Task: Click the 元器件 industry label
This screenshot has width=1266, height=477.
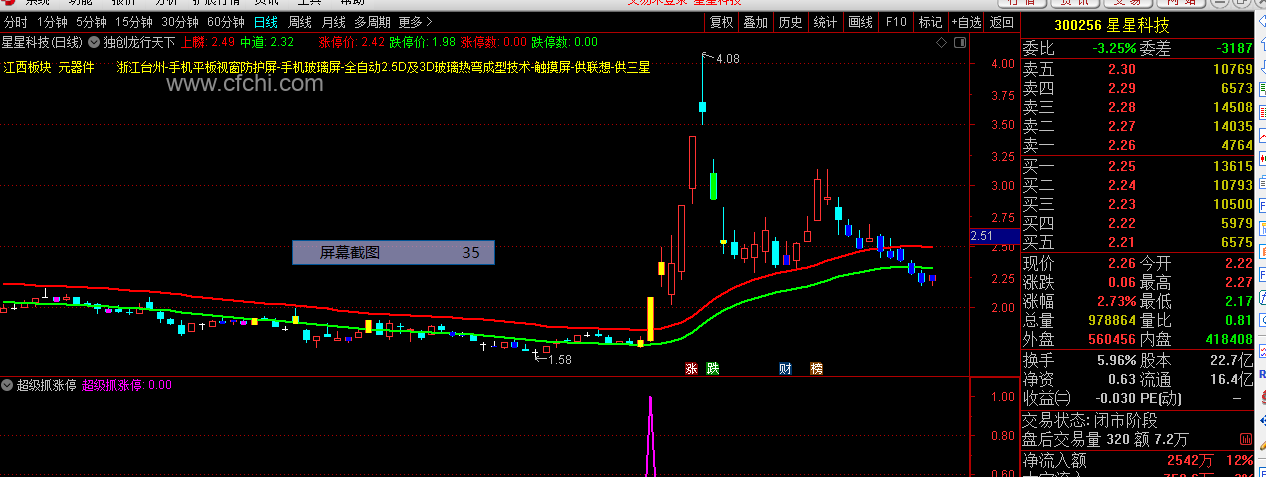Action: (x=76, y=67)
